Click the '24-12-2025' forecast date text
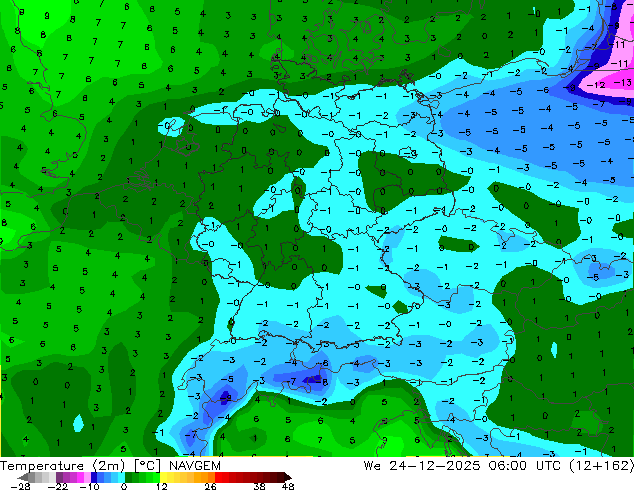This screenshot has height=490, width=634. coord(435,466)
